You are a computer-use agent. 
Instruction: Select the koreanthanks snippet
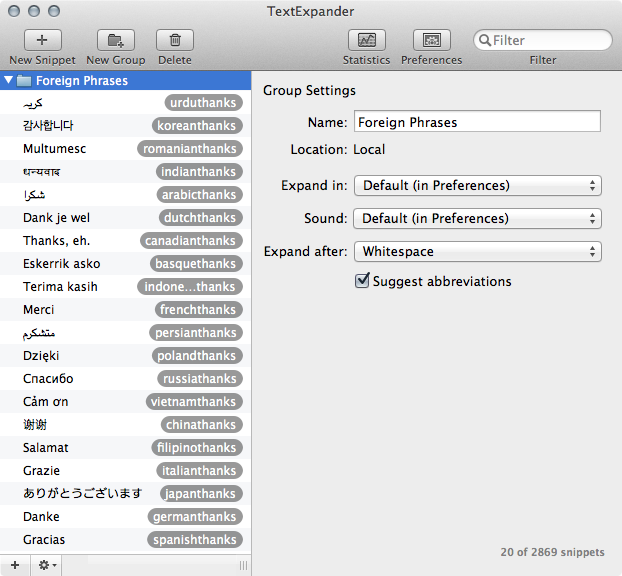[x=125, y=125]
